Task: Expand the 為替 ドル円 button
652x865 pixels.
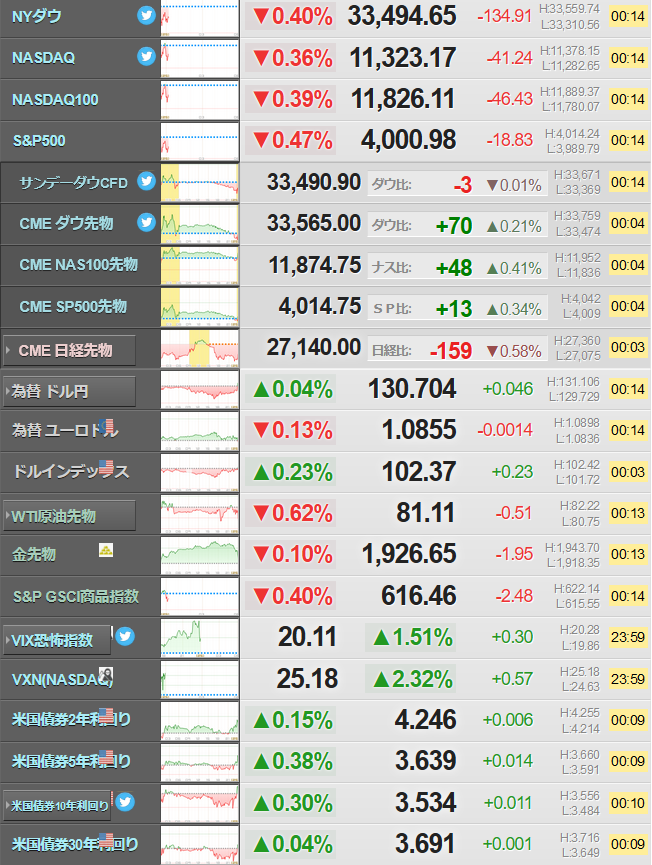Action: click(69, 392)
